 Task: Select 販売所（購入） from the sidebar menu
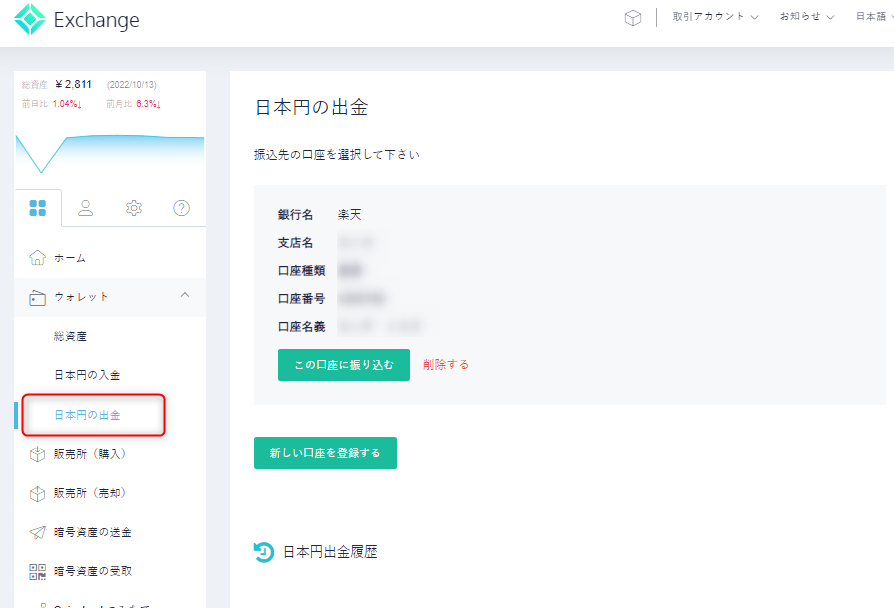coord(90,453)
